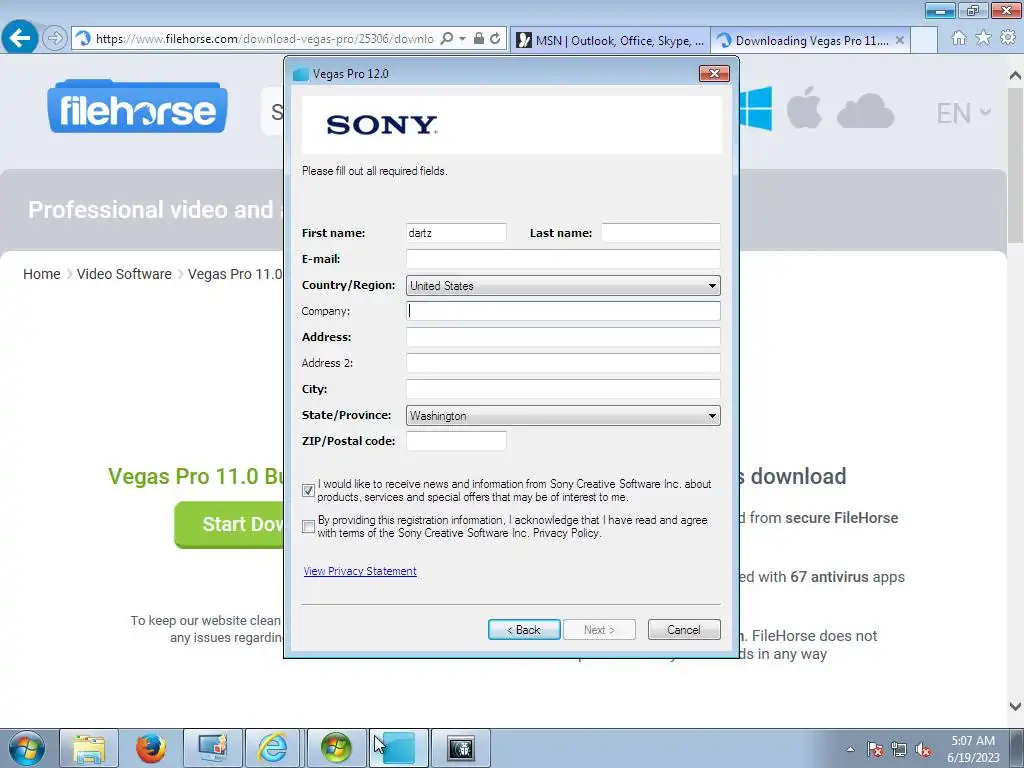Click the Company input field
1024x768 pixels.
[563, 311]
